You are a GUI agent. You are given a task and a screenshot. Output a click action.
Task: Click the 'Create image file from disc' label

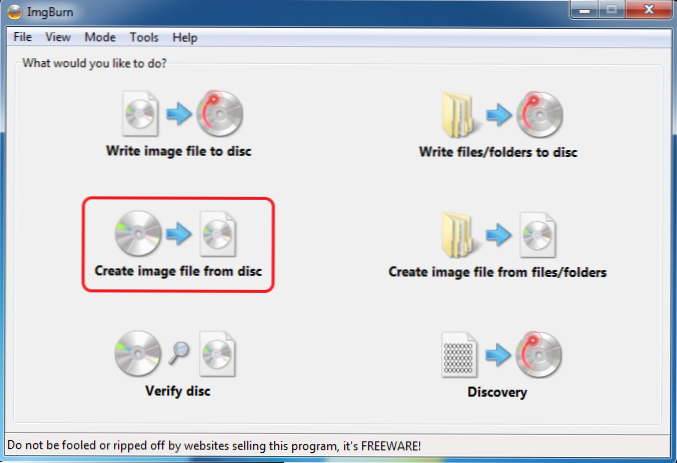tap(178, 271)
